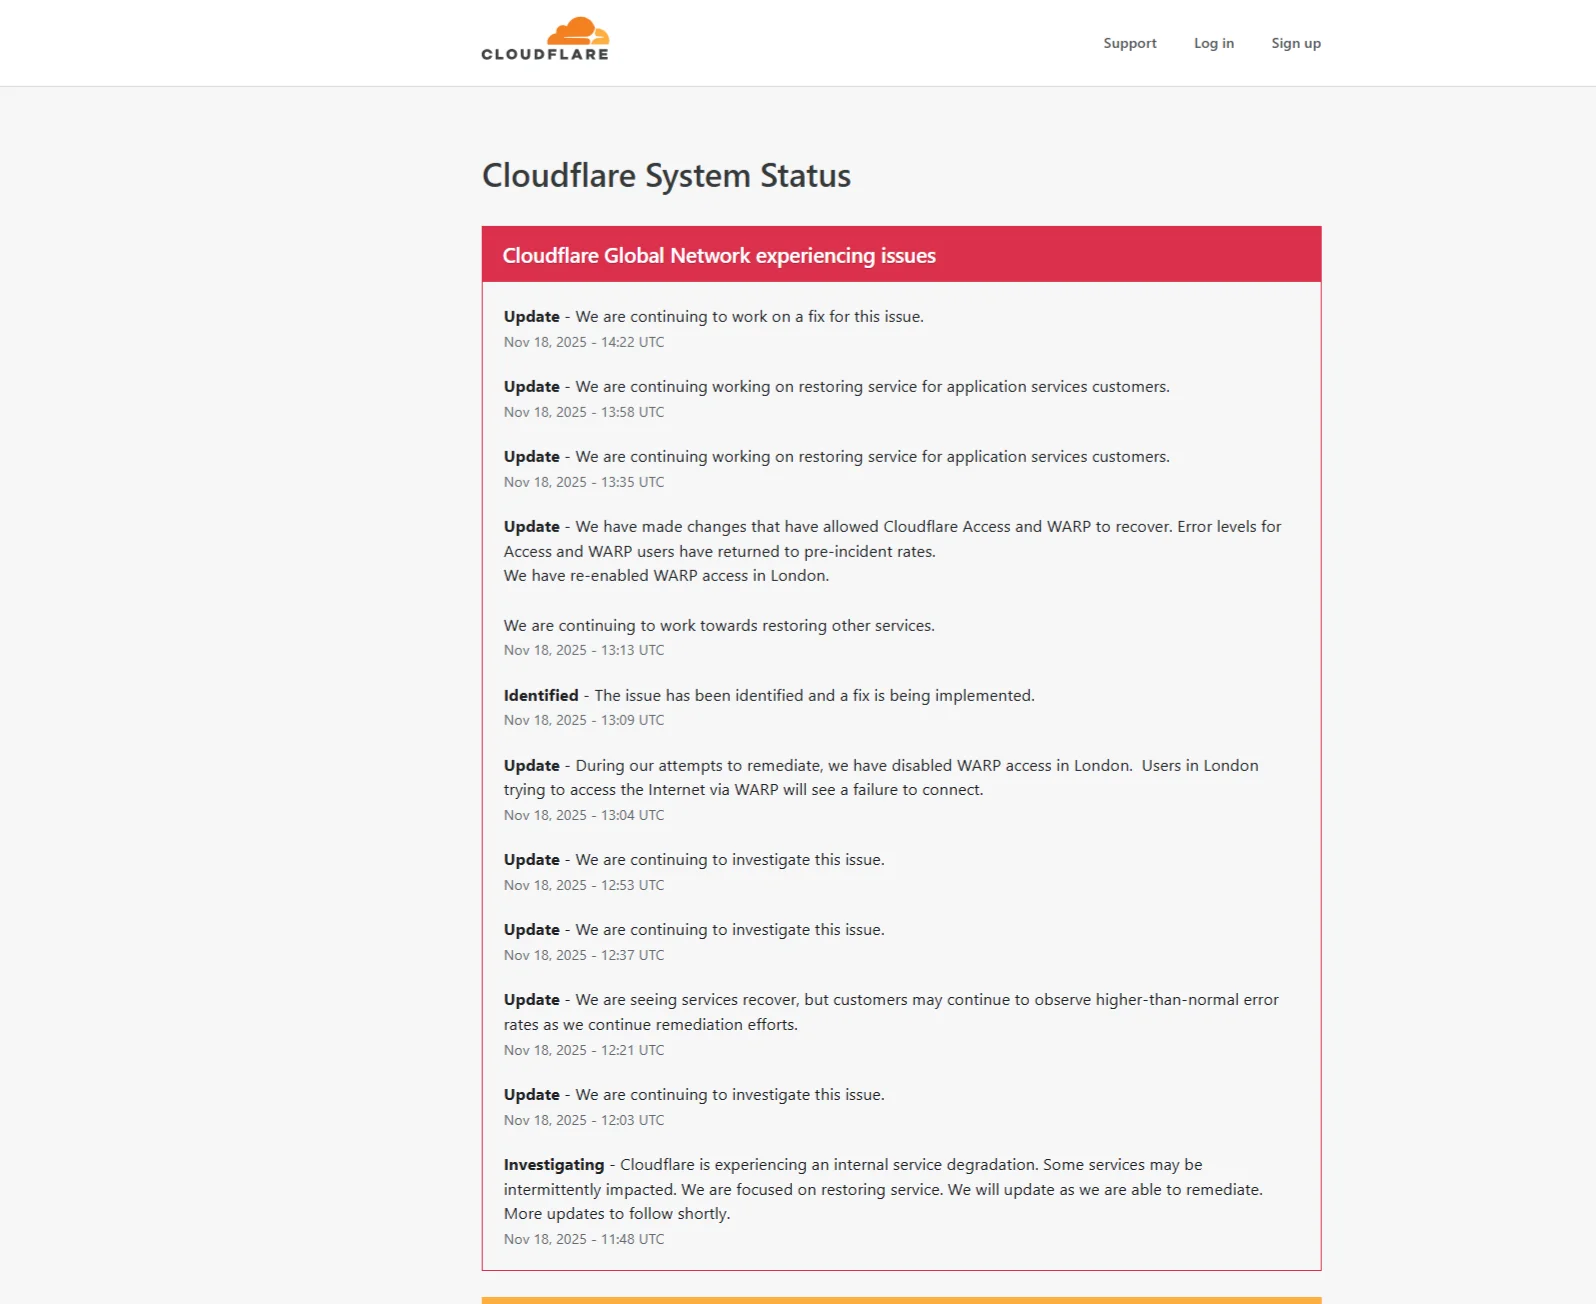This screenshot has height=1304, width=1596.
Task: Click the Cloudflare logo
Action: pos(545,40)
